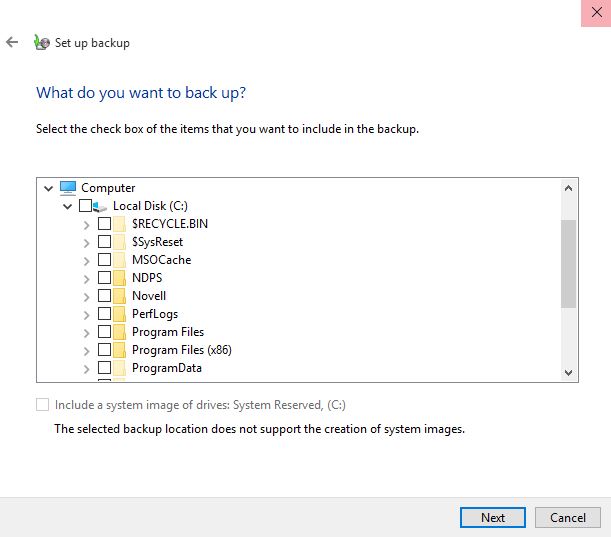This screenshot has height=537, width=611.
Task: Click the $RECYCLE.BIN folder icon
Action: point(119,224)
